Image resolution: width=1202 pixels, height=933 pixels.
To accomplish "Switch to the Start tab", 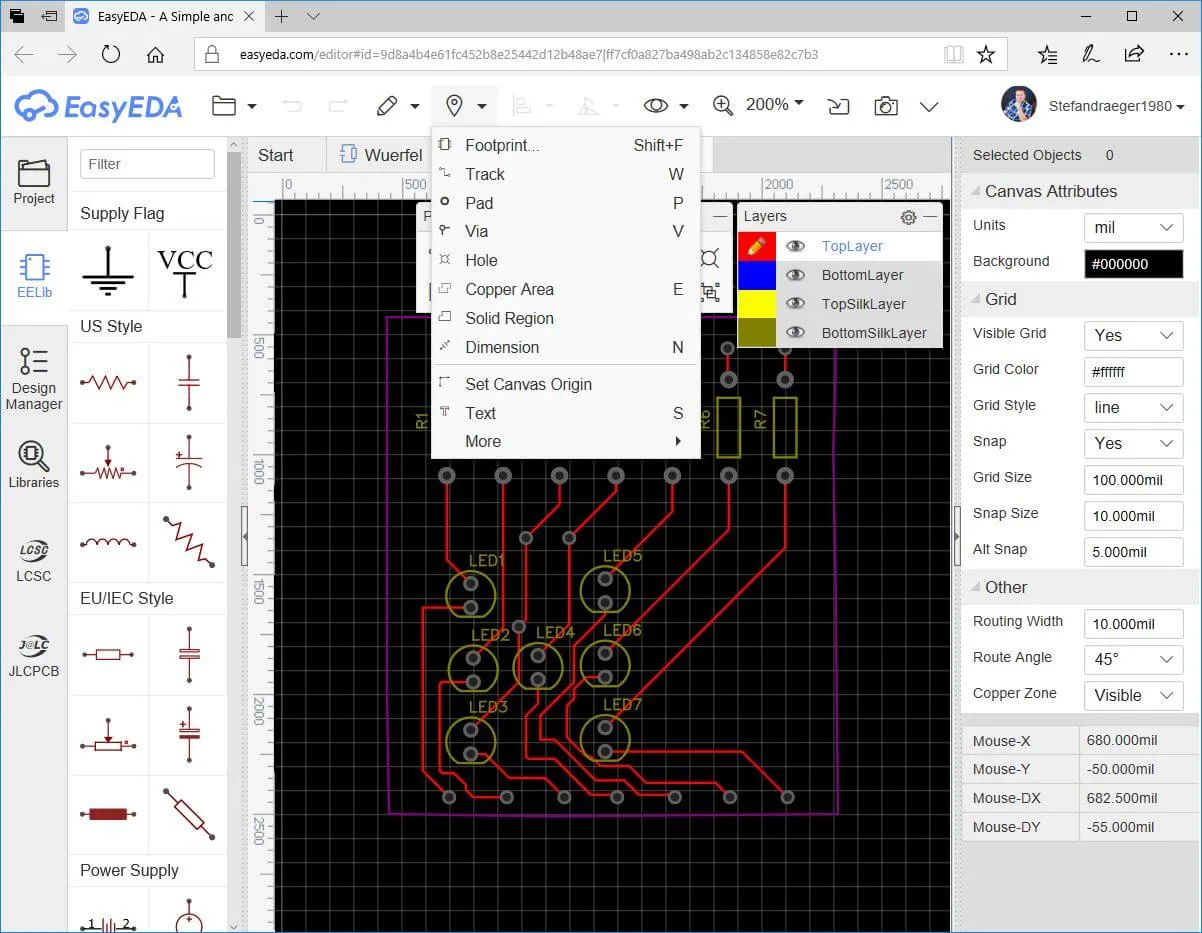I will pos(276,155).
